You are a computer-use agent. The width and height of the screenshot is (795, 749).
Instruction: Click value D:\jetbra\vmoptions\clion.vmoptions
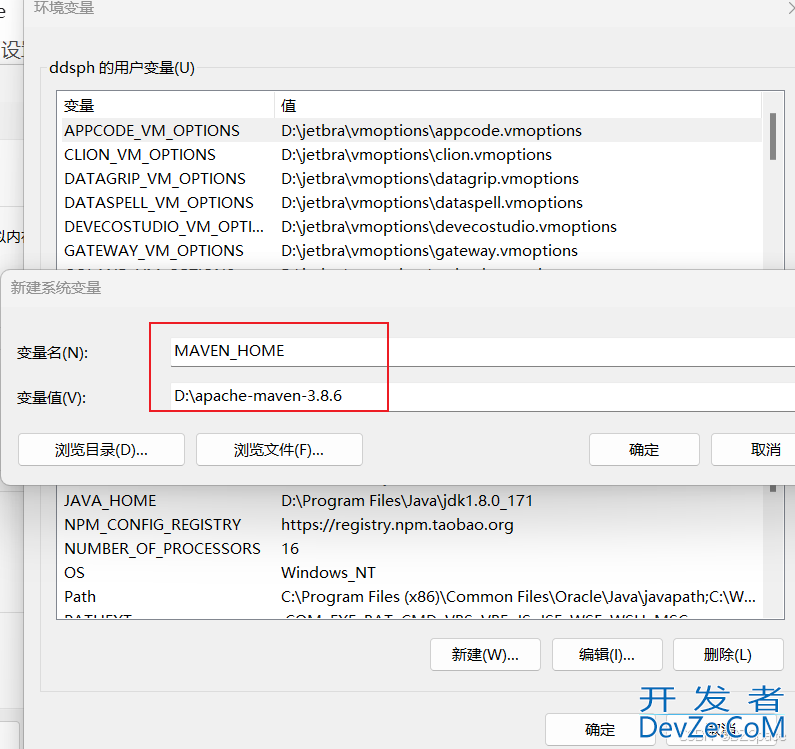[x=416, y=155]
